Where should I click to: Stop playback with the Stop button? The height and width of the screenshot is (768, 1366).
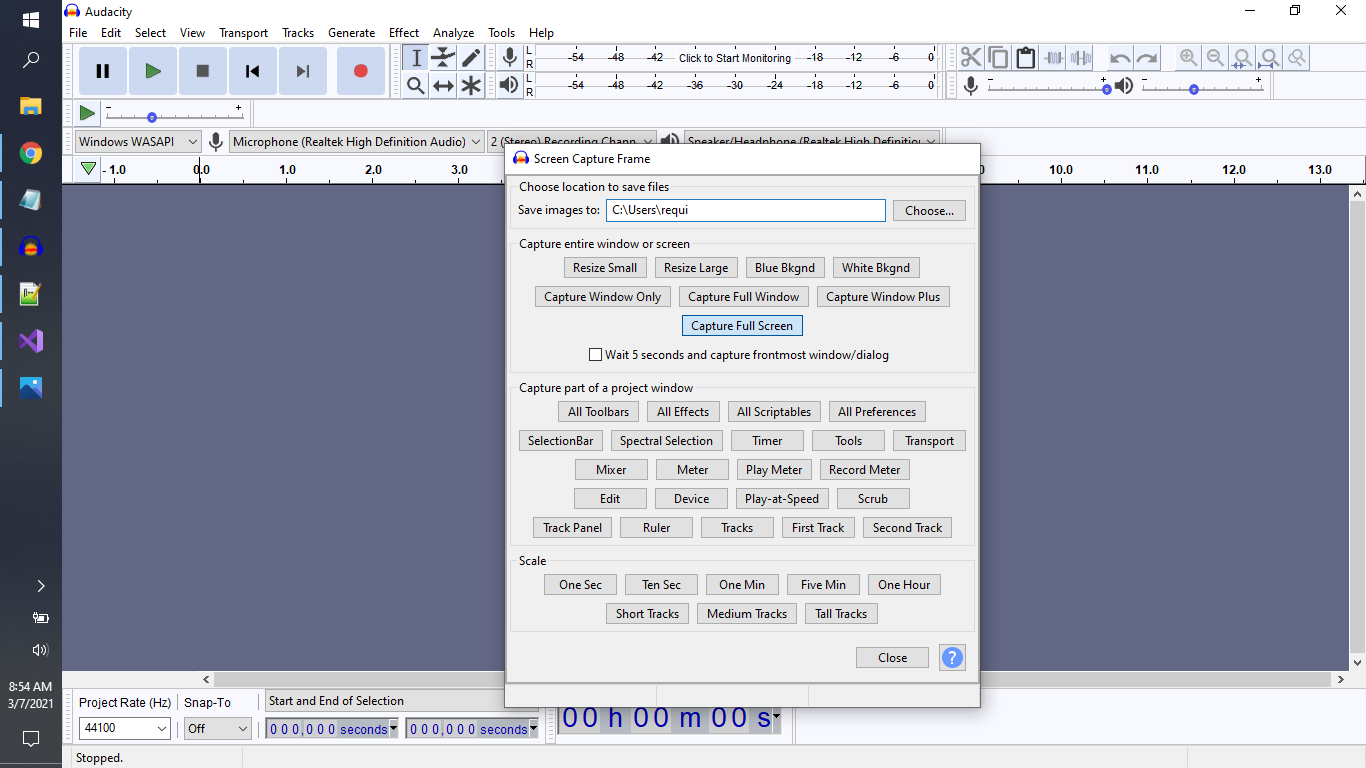203,71
